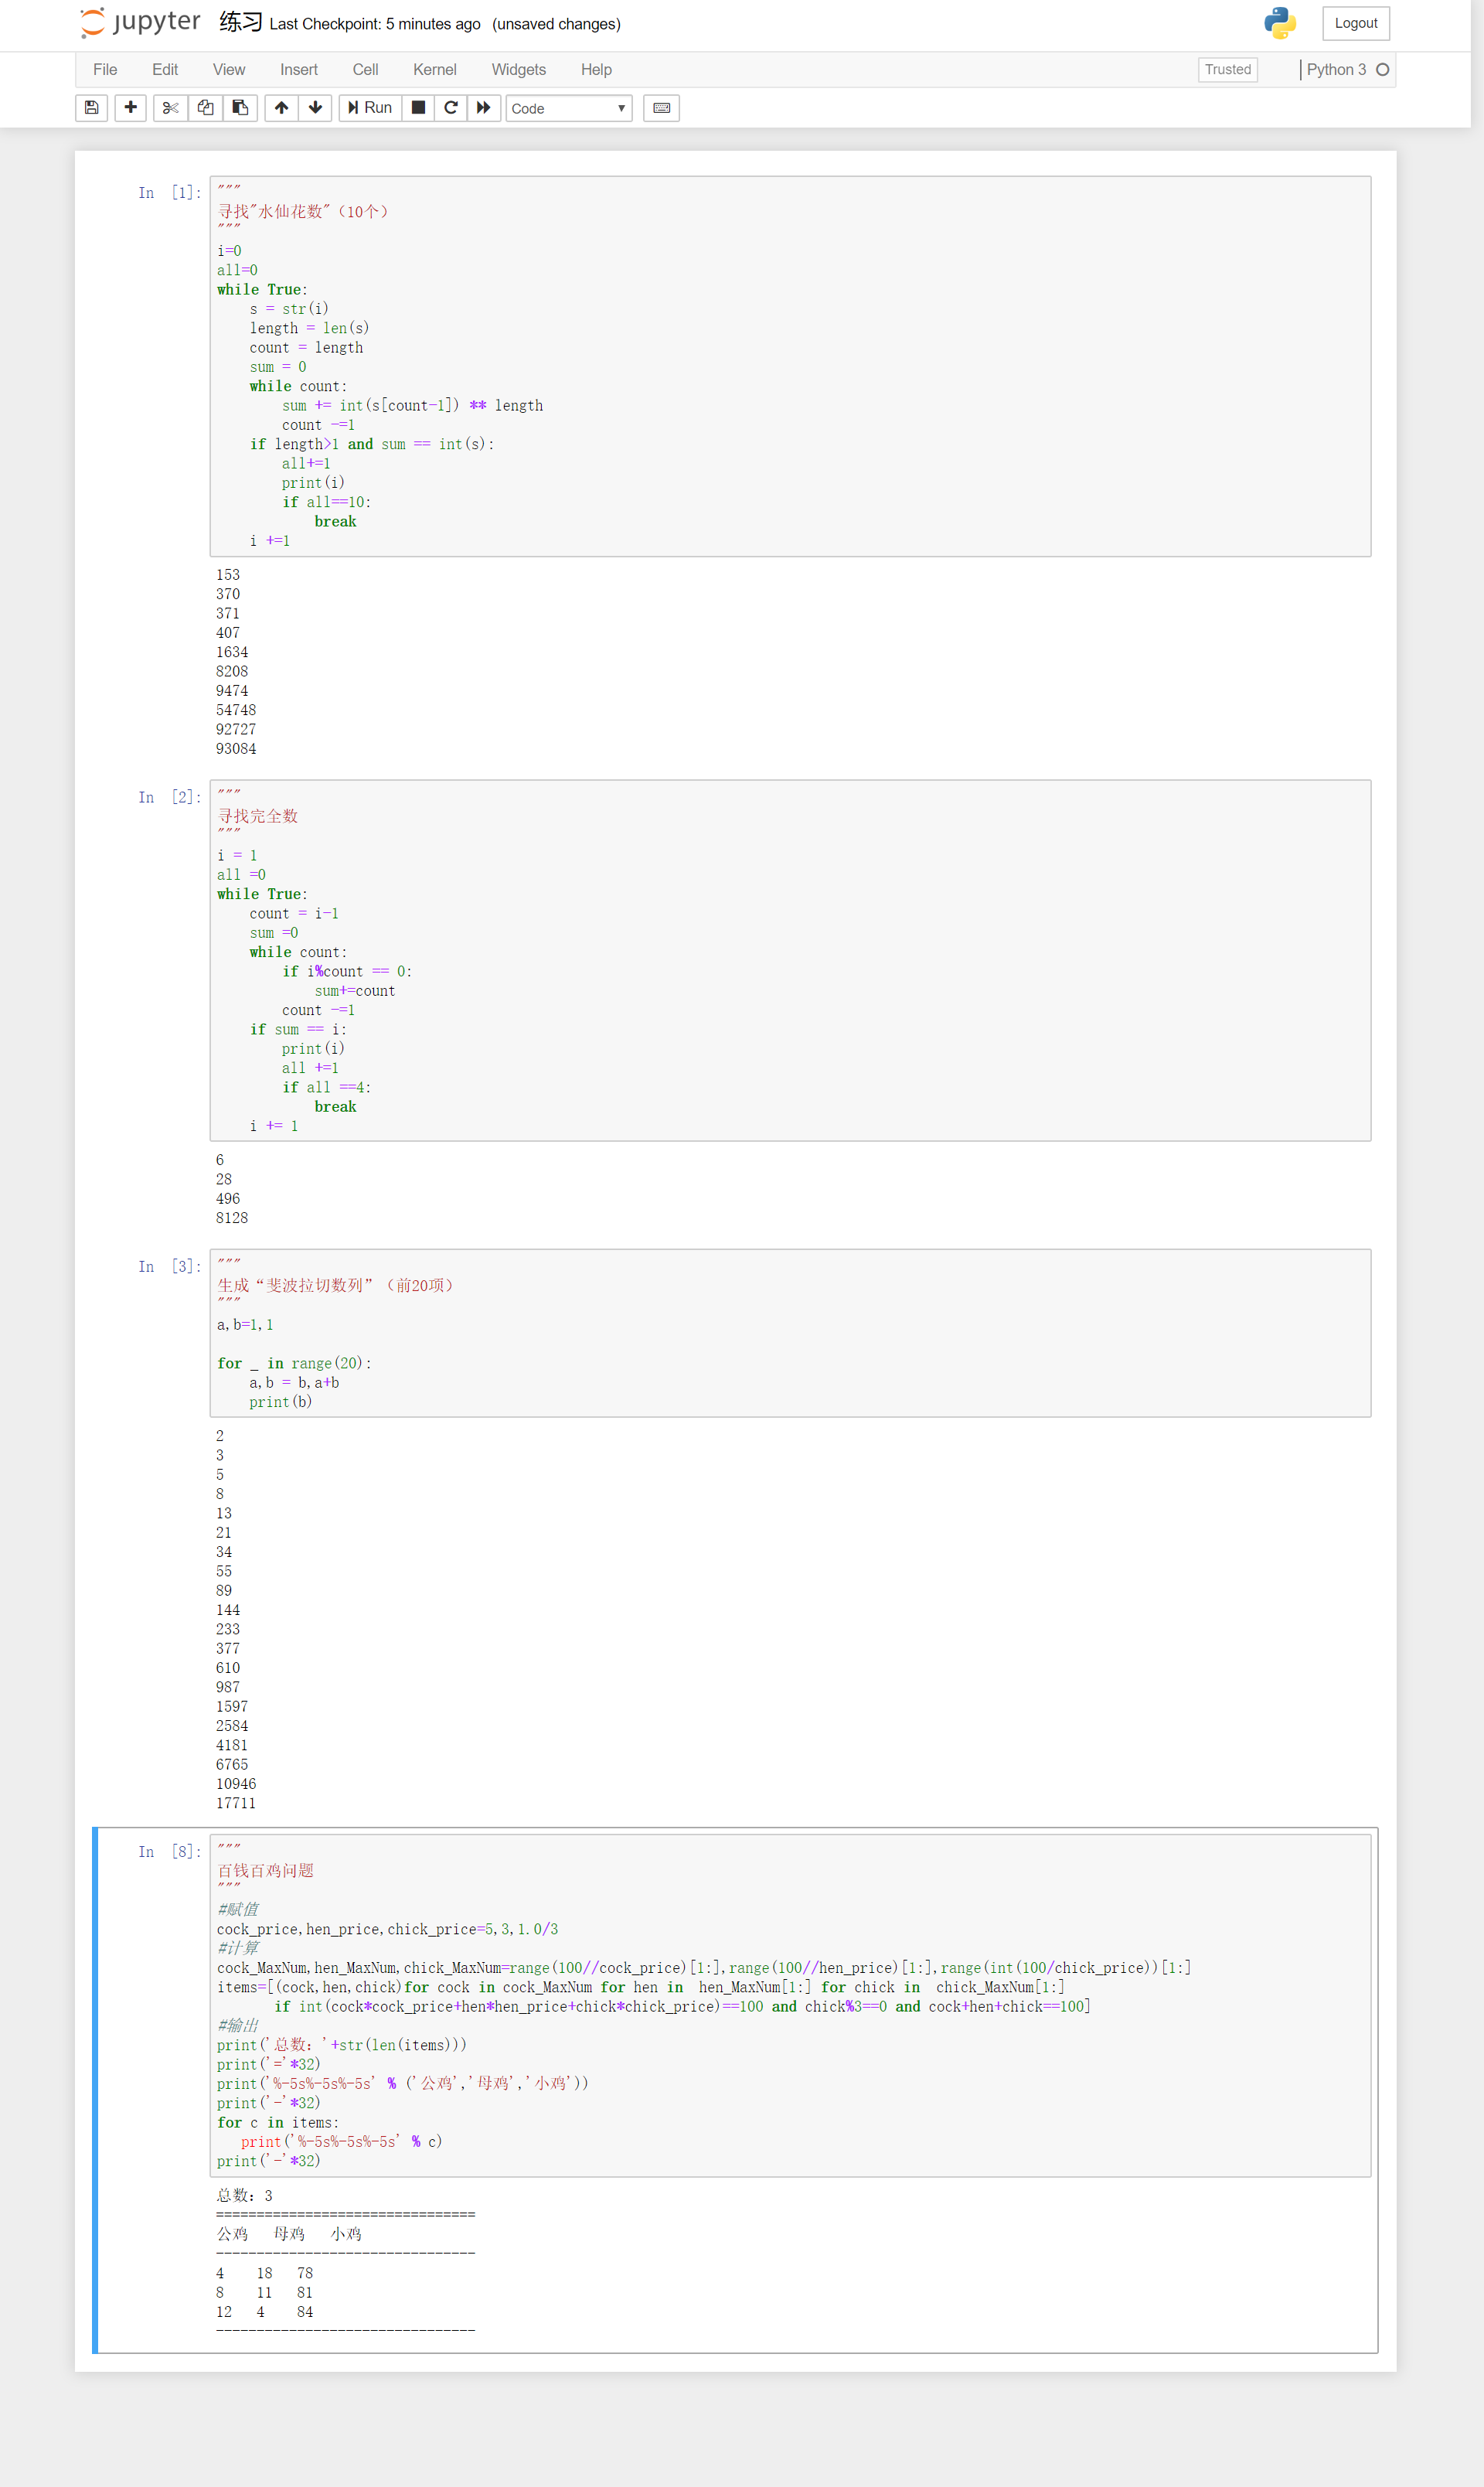
Task: Paste cells below using the toolbar icon
Action: (240, 108)
